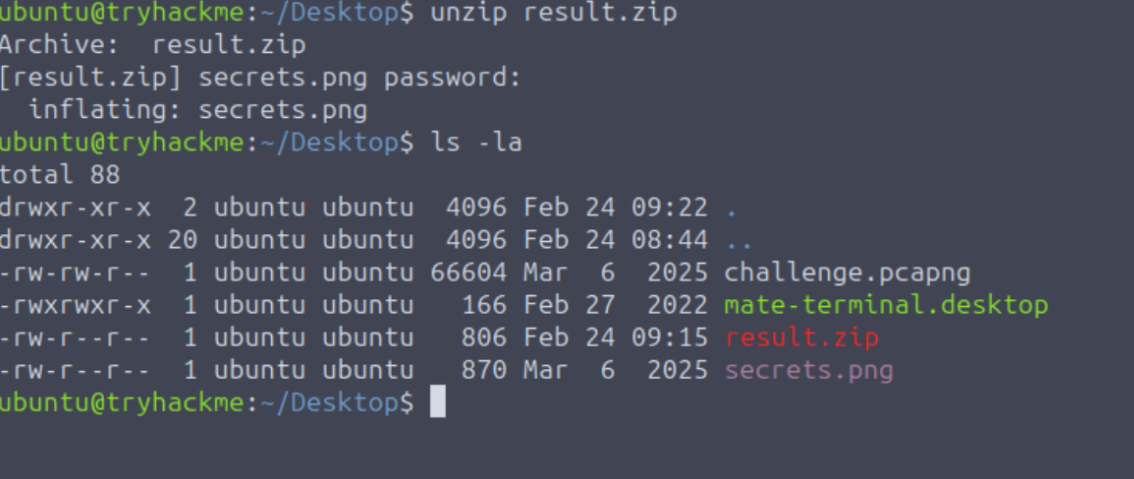Click the challenge.pcapng filename in the listing
The image size is (1134, 479).
click(x=847, y=272)
